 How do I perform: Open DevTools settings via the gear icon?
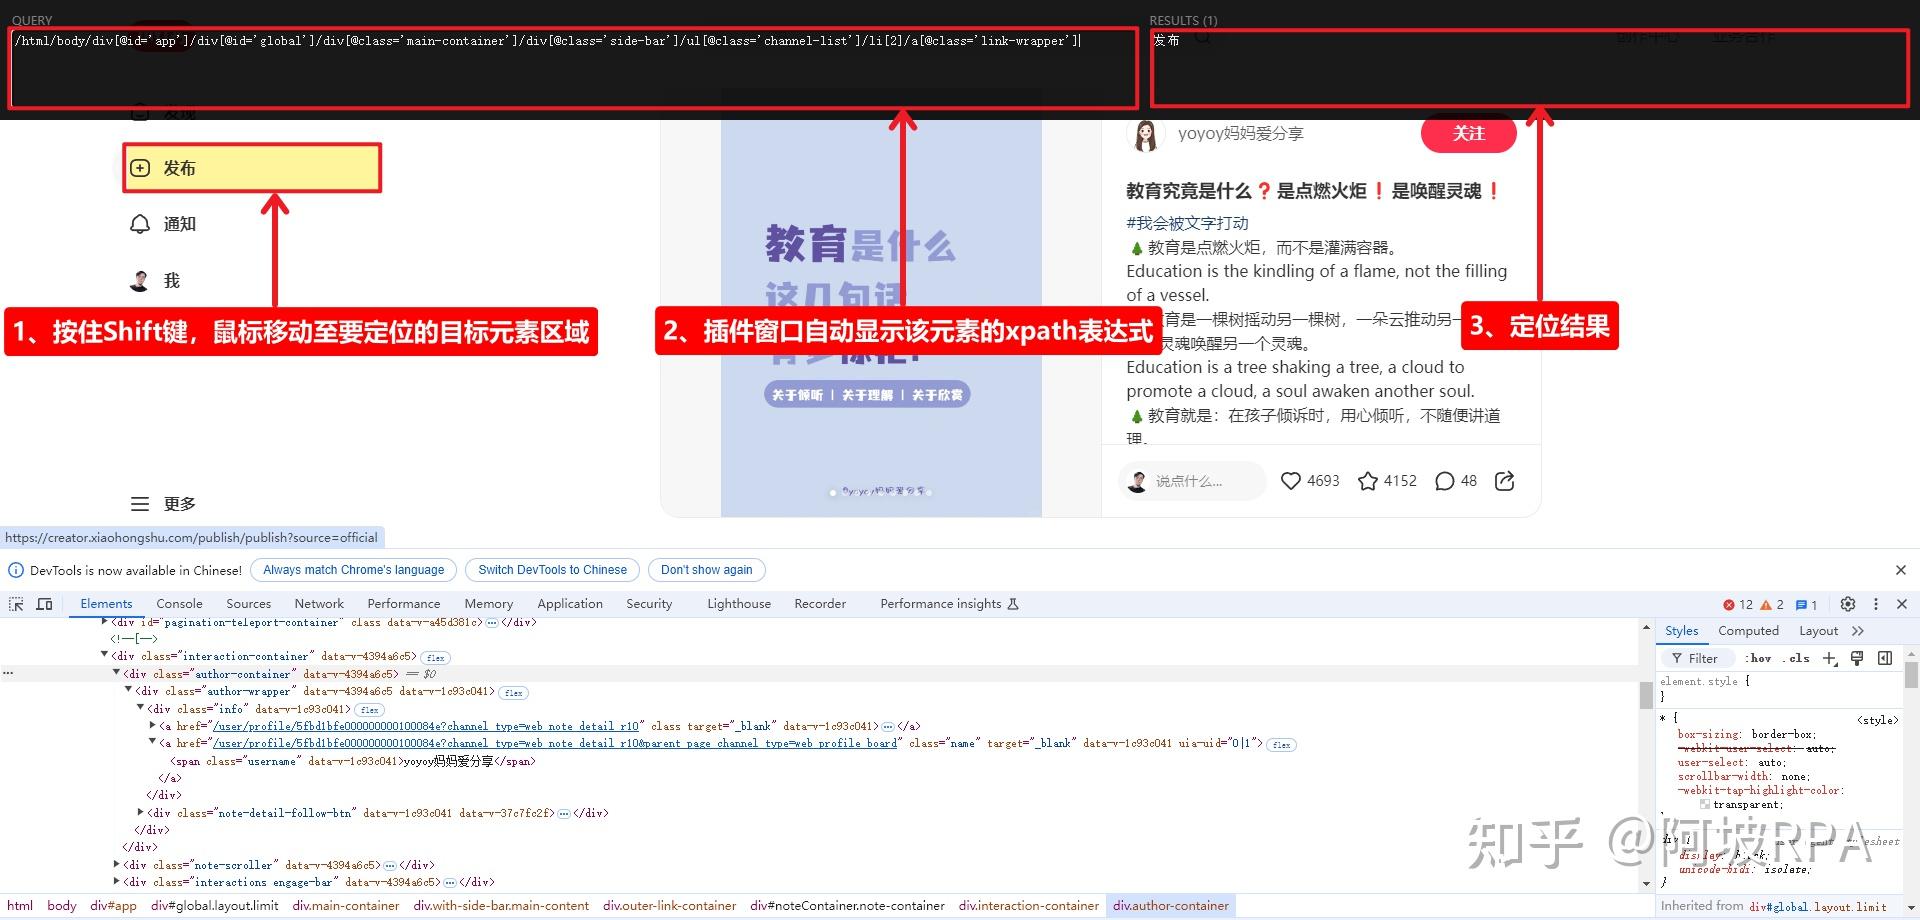click(x=1848, y=604)
